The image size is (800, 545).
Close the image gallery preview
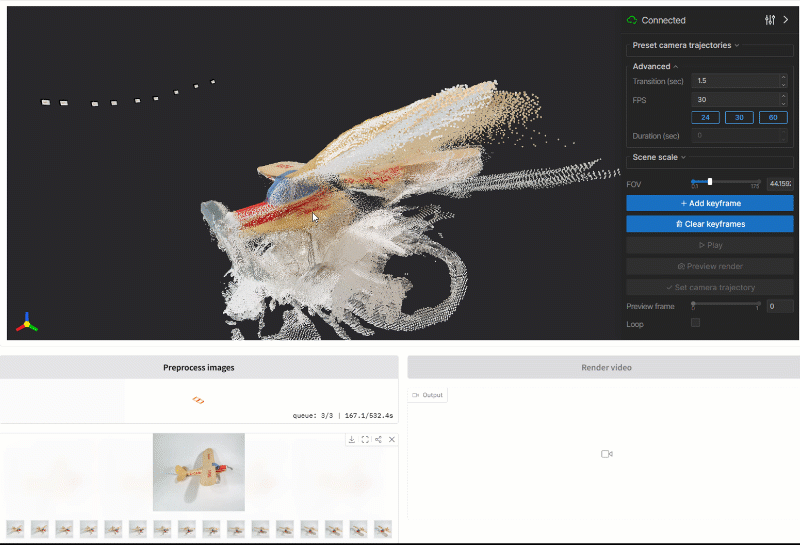392,440
